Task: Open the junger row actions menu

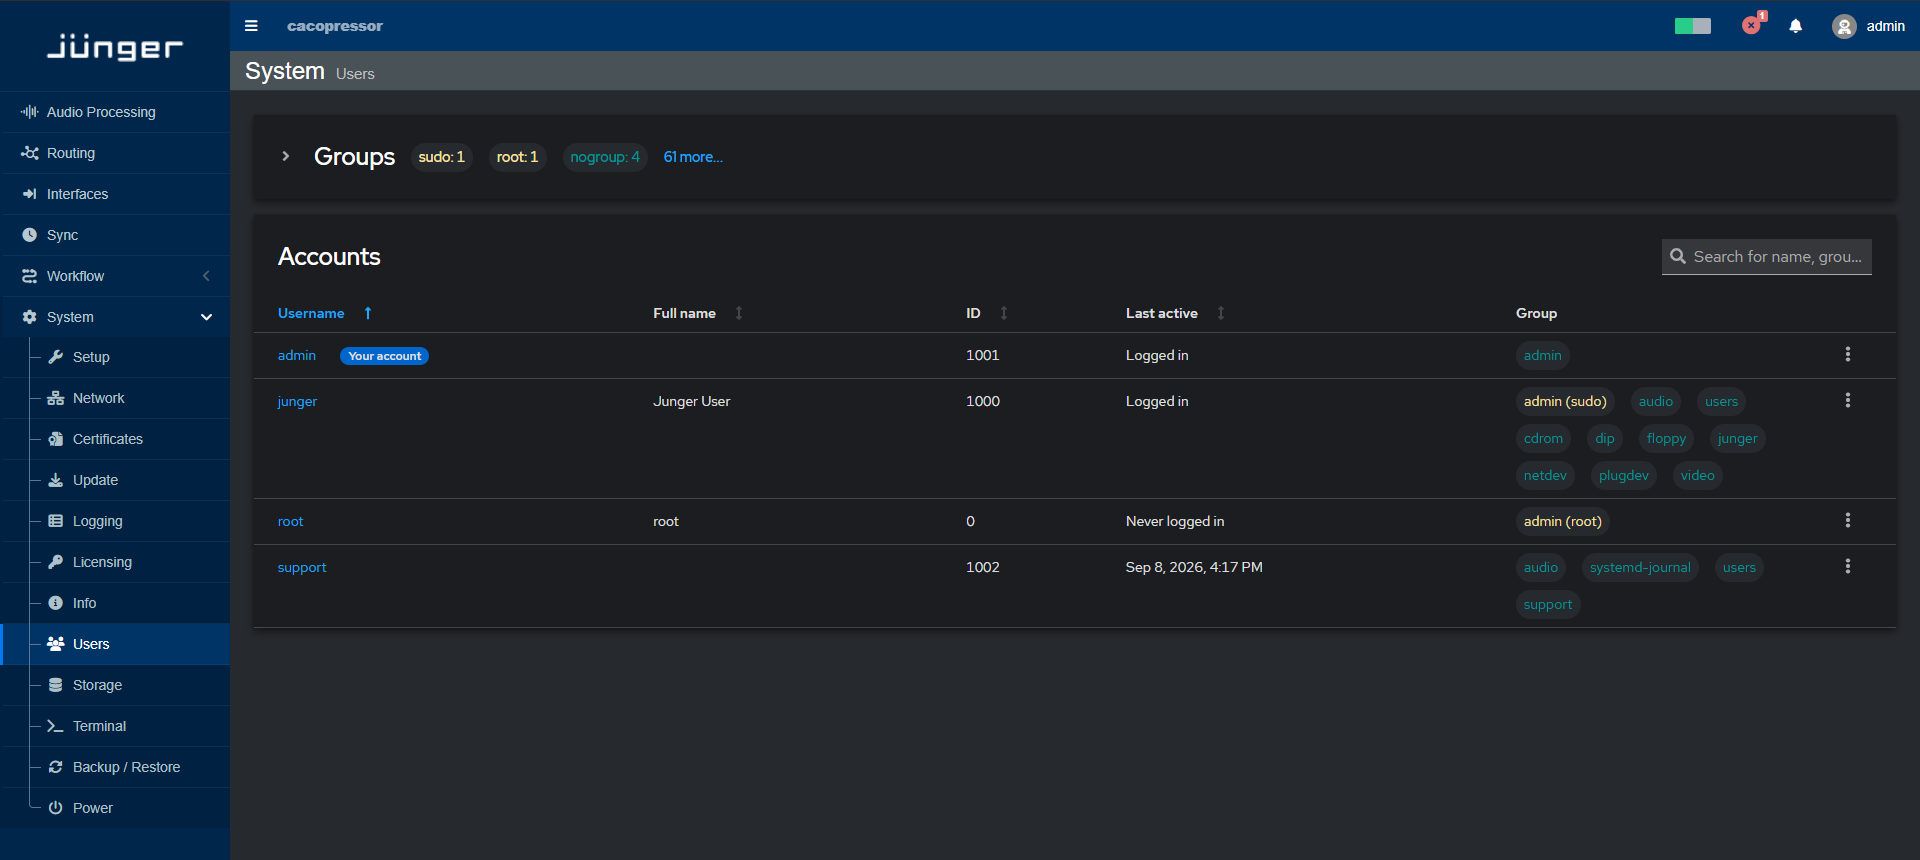Action: 1848,400
